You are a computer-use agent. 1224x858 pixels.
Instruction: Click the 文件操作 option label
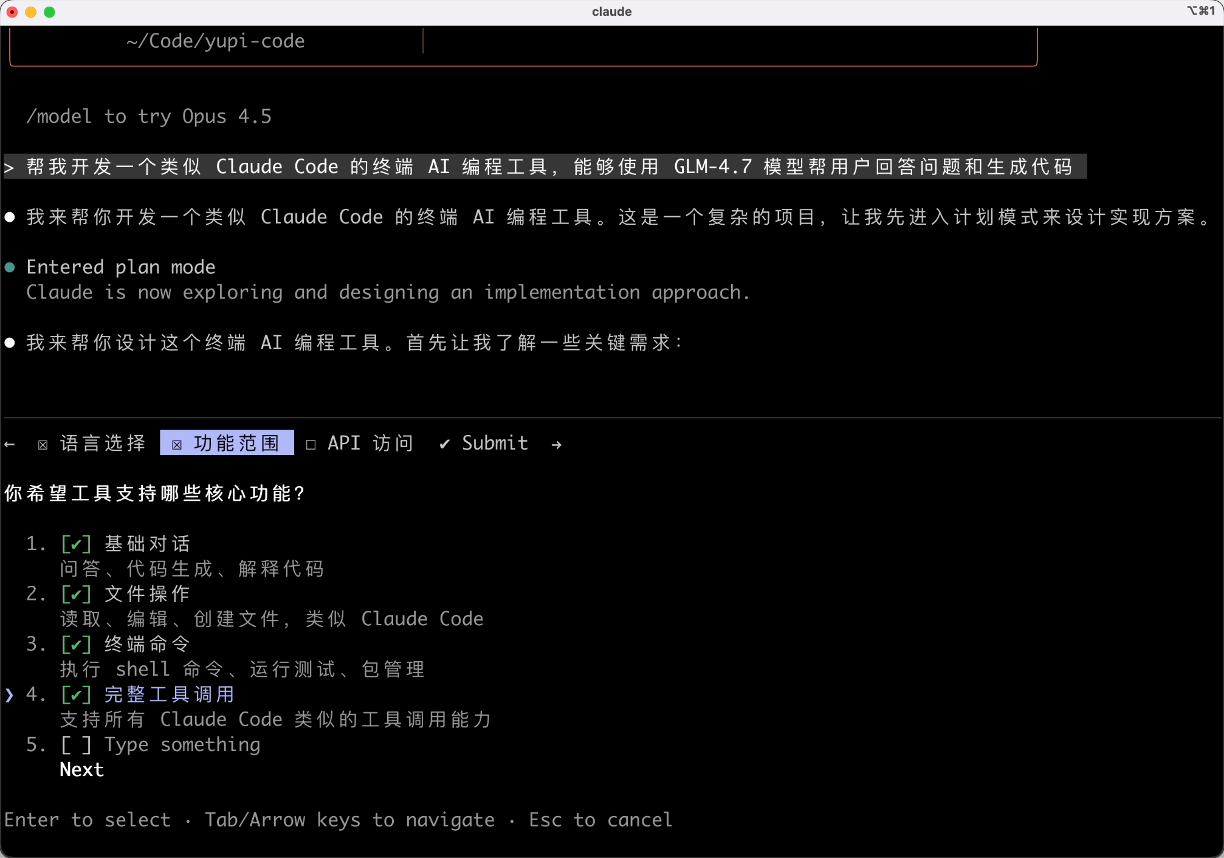click(x=147, y=594)
